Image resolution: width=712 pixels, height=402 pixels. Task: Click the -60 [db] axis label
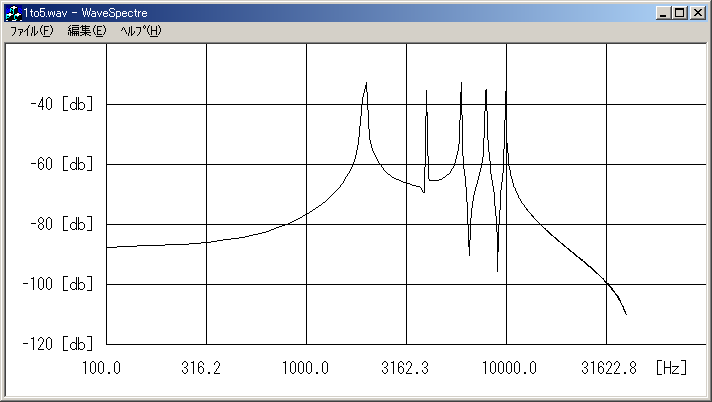click(61, 164)
